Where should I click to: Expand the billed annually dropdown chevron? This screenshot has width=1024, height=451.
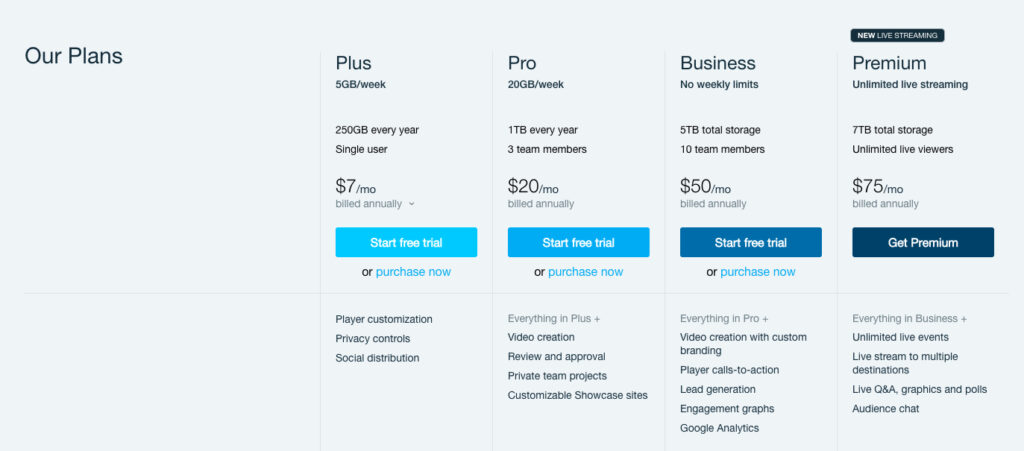point(411,204)
